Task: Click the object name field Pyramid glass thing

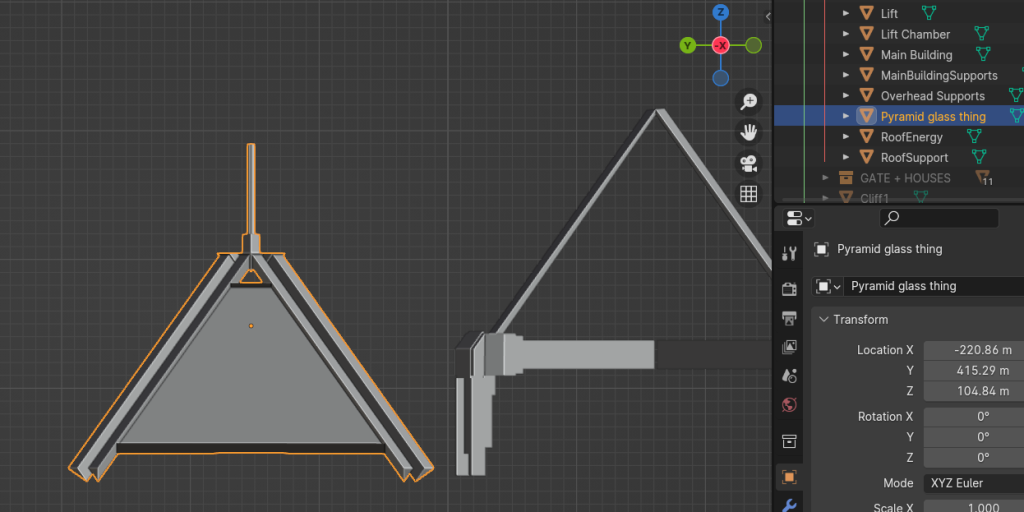Action: 933,286
